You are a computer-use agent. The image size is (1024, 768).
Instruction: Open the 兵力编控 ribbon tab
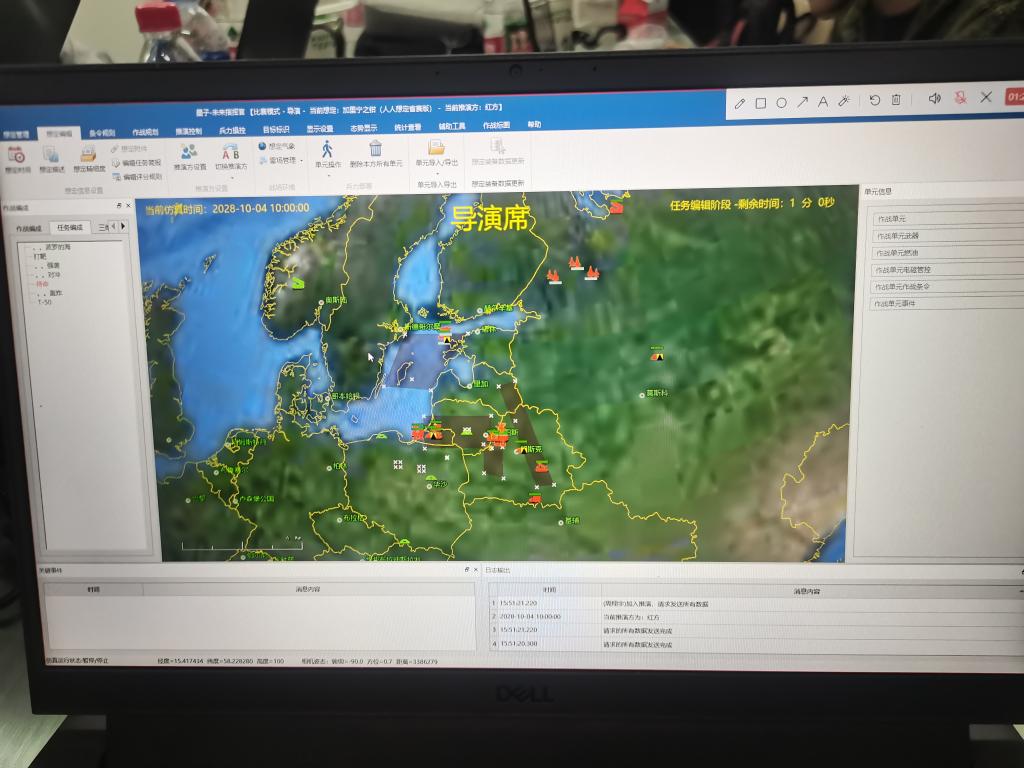click(232, 131)
